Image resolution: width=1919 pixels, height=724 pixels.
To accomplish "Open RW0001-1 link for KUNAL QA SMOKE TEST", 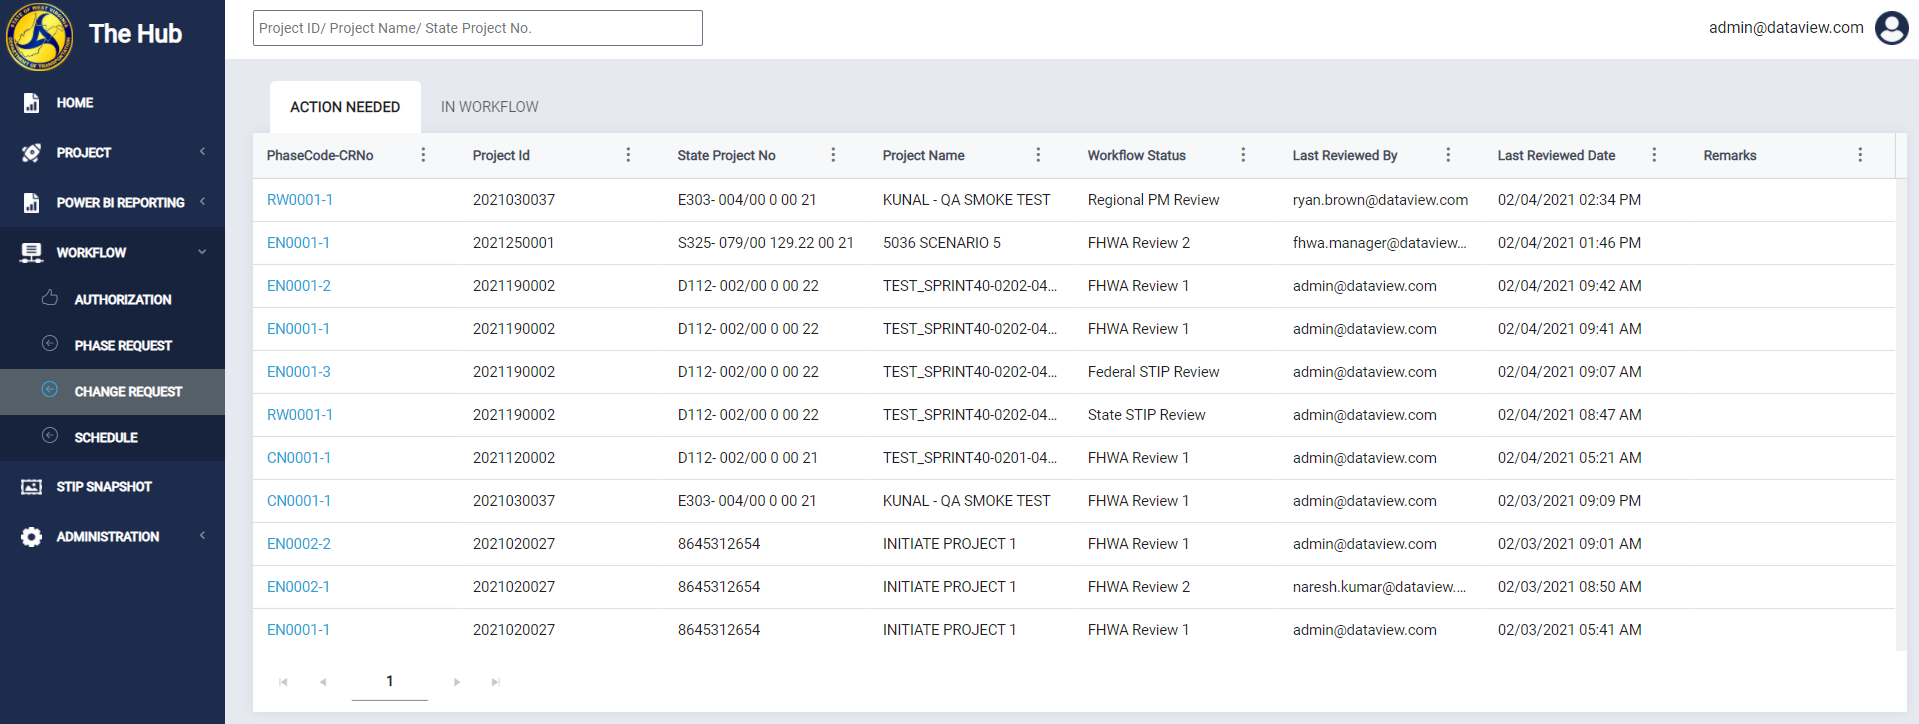I will 300,200.
